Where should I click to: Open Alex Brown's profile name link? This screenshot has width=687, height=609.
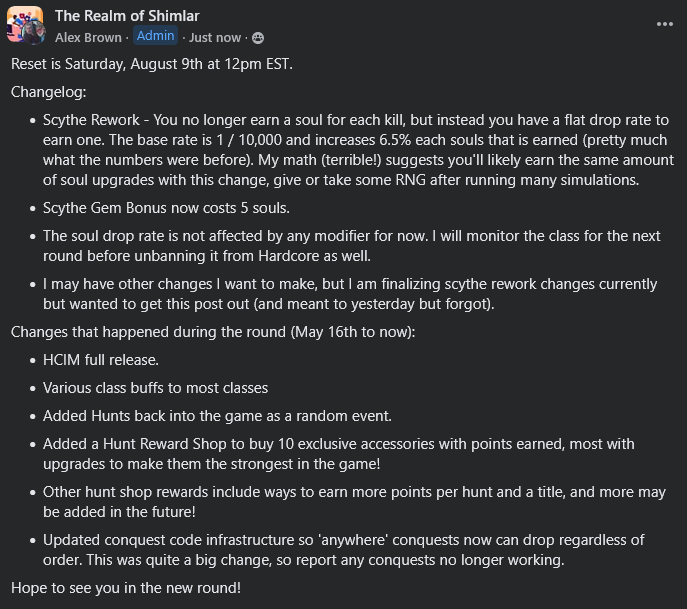[87, 37]
